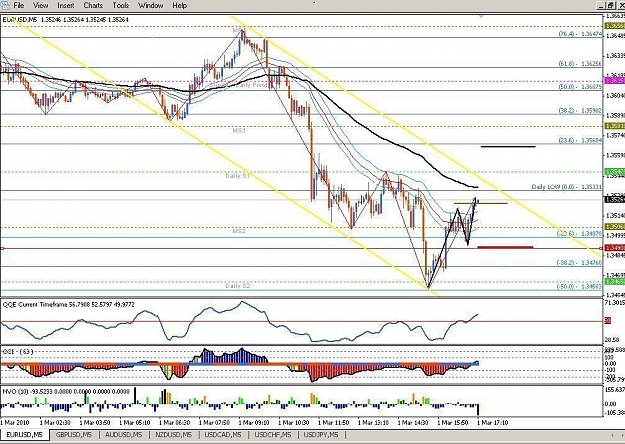Image resolution: width=625 pixels, height=444 pixels.
Task: Open the Tools menu
Action: tap(120, 6)
